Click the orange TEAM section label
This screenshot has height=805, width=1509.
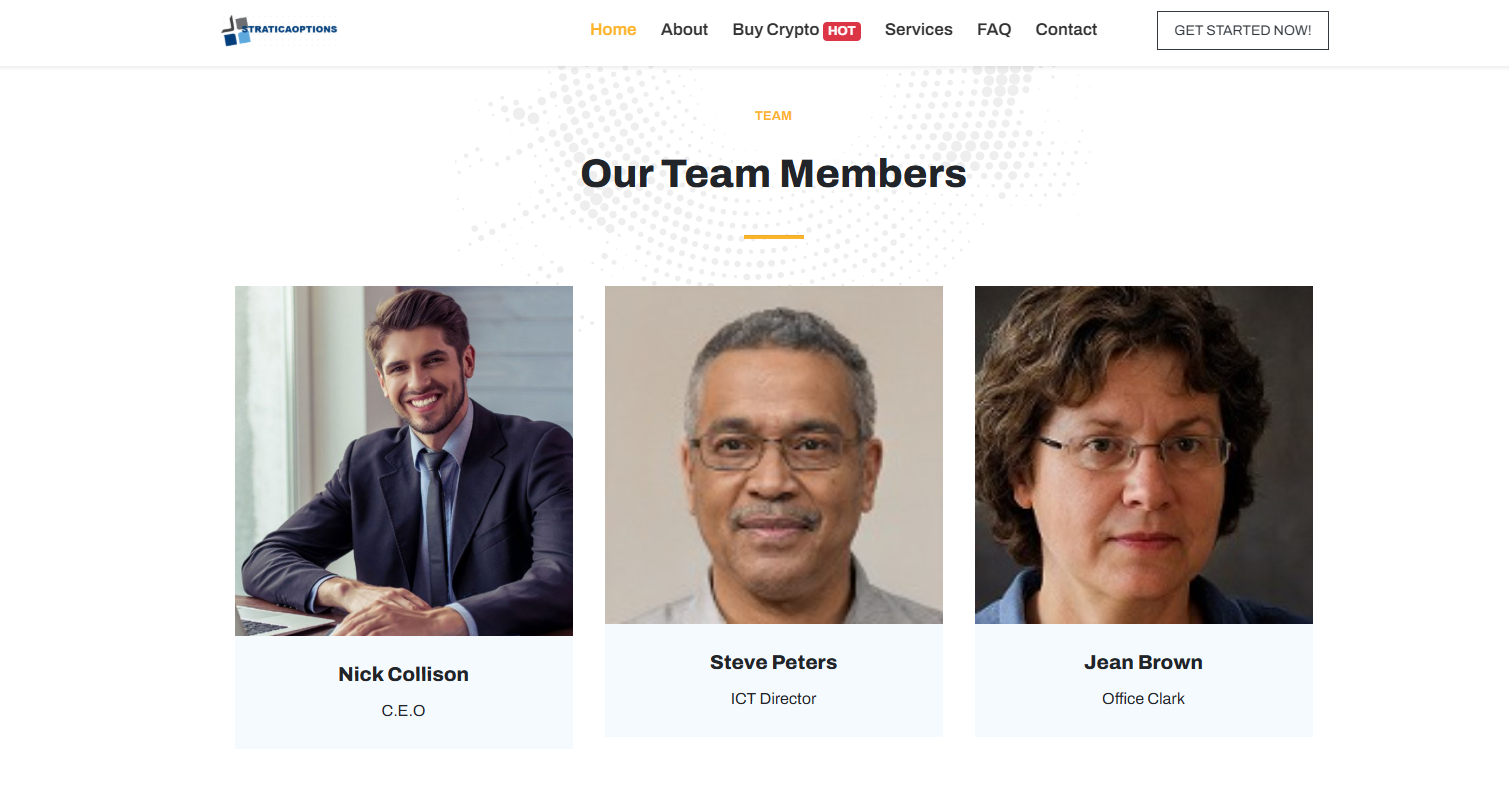coord(773,116)
